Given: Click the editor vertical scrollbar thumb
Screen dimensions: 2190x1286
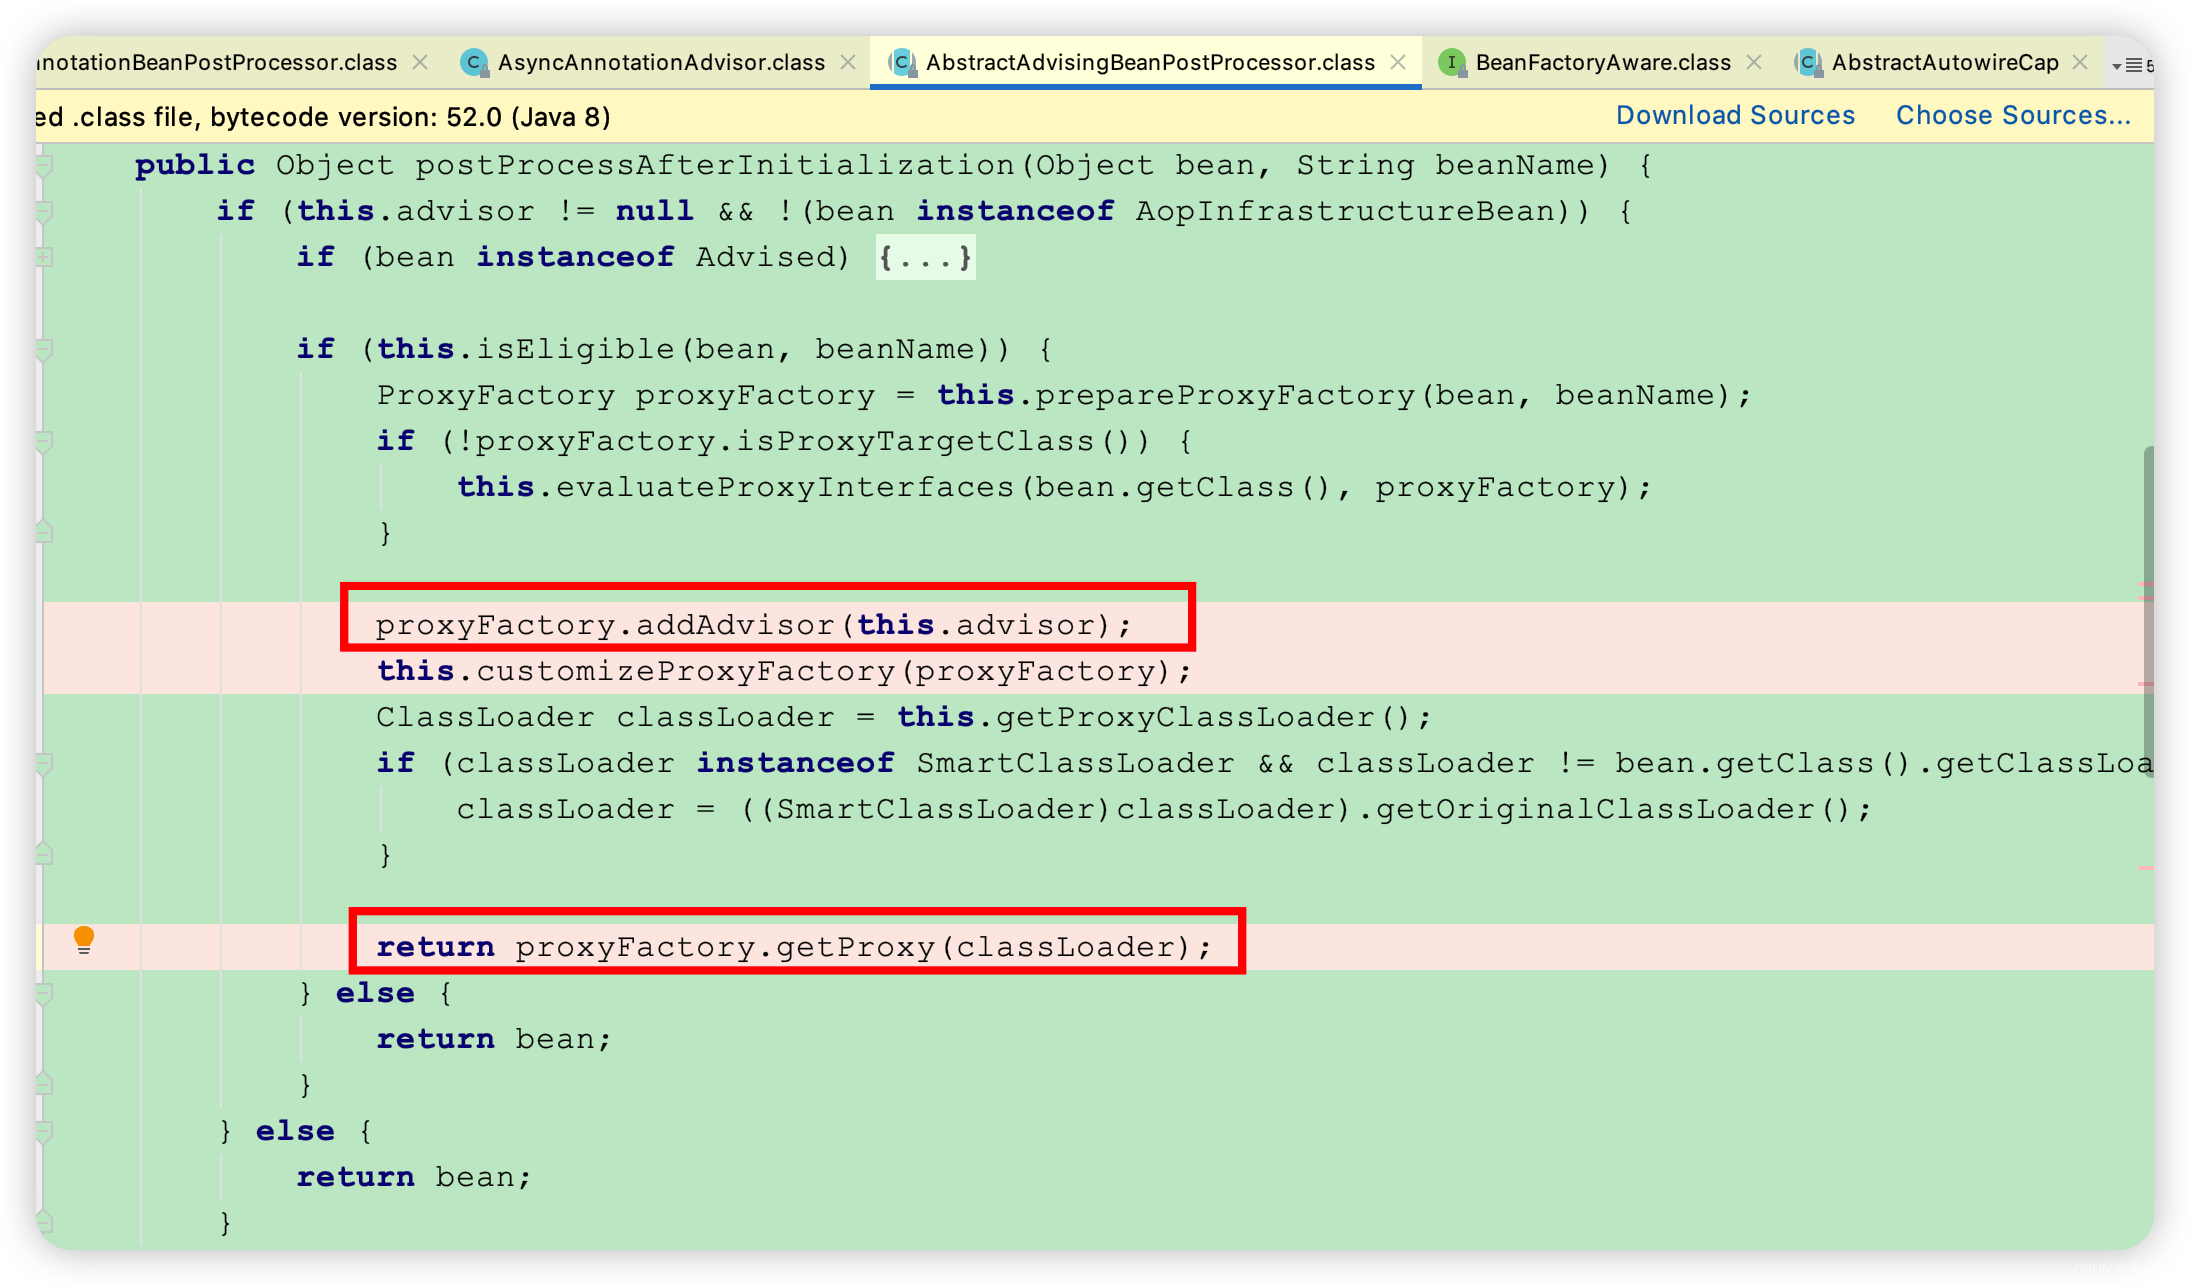Looking at the screenshot, I should [2148, 610].
